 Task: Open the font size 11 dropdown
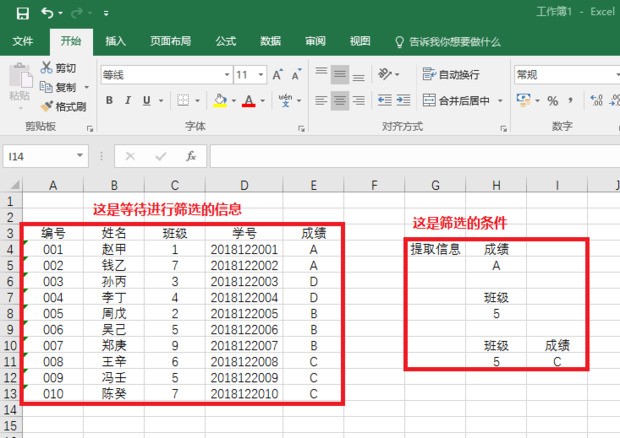pyautogui.click(x=261, y=74)
